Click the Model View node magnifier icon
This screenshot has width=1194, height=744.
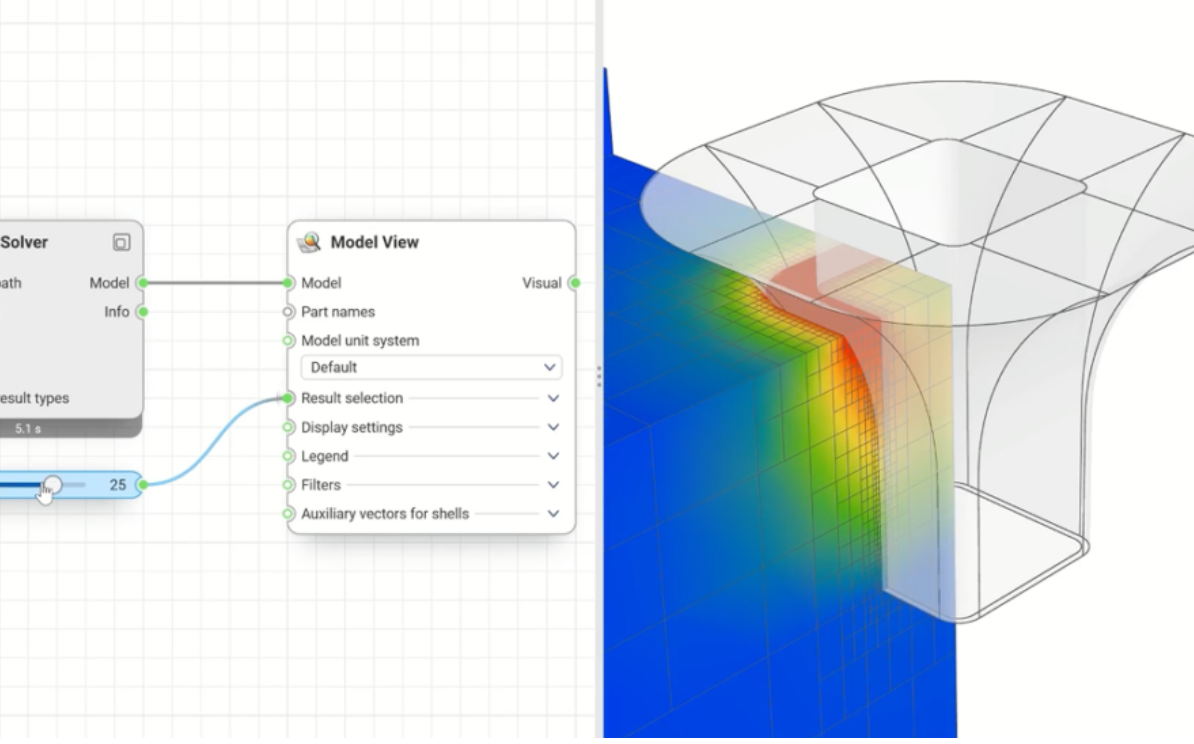click(309, 242)
